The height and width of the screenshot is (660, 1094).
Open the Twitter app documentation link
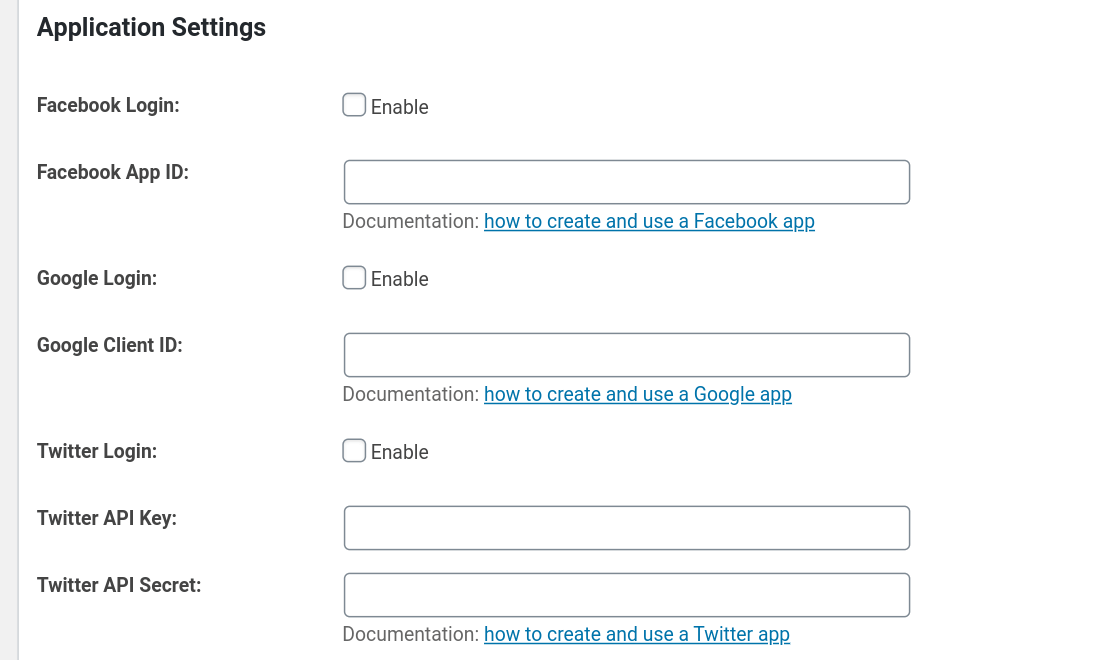[x=636, y=634]
